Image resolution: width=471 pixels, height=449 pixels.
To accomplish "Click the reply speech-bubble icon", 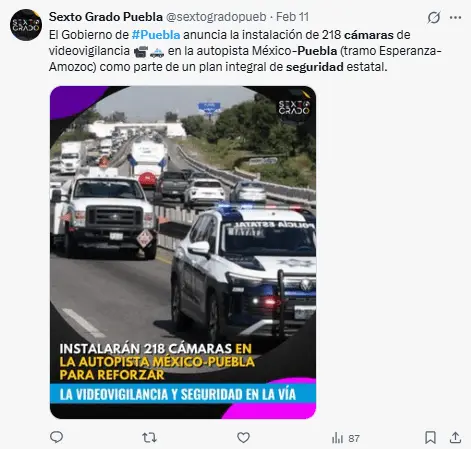I will (56, 437).
